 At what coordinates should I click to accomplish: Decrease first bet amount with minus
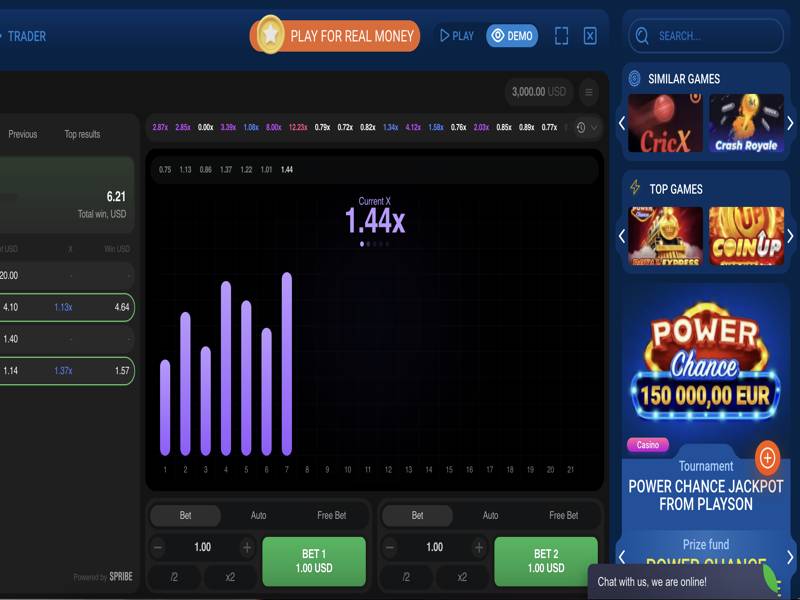pyautogui.click(x=158, y=547)
